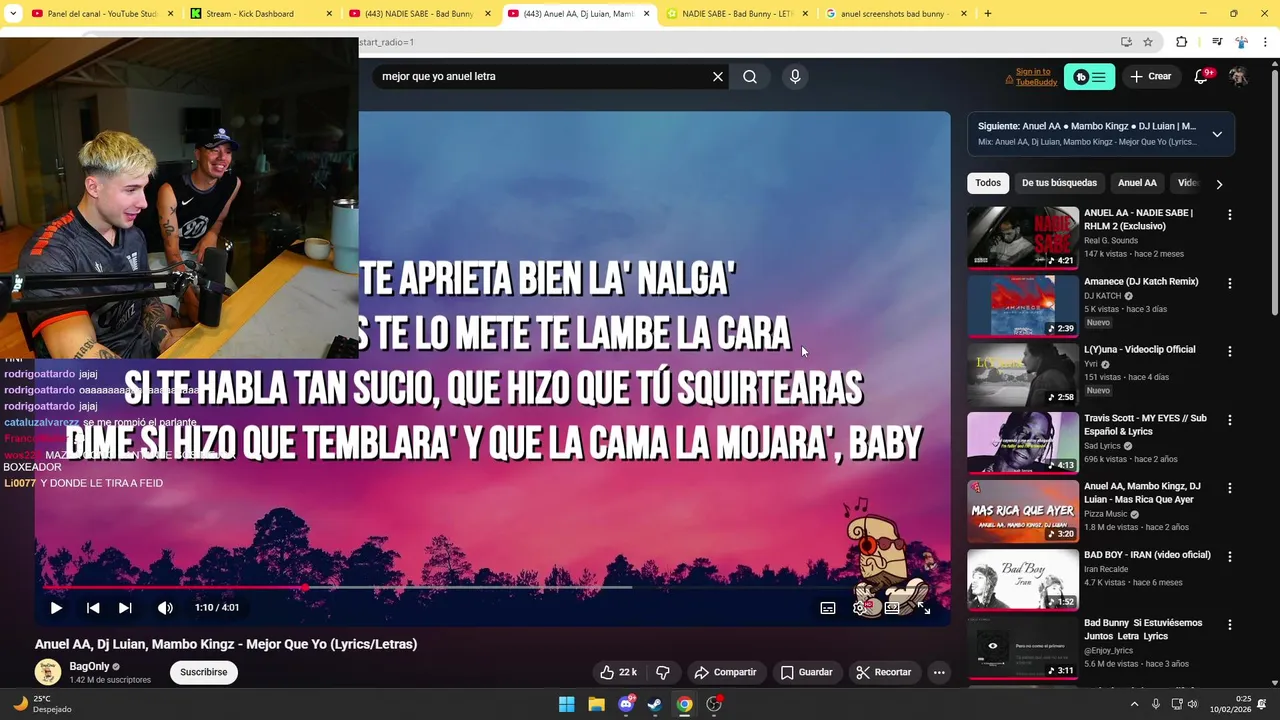Image resolution: width=1280 pixels, height=720 pixels.
Task: Open a new browser tab with plus
Action: 988,13
